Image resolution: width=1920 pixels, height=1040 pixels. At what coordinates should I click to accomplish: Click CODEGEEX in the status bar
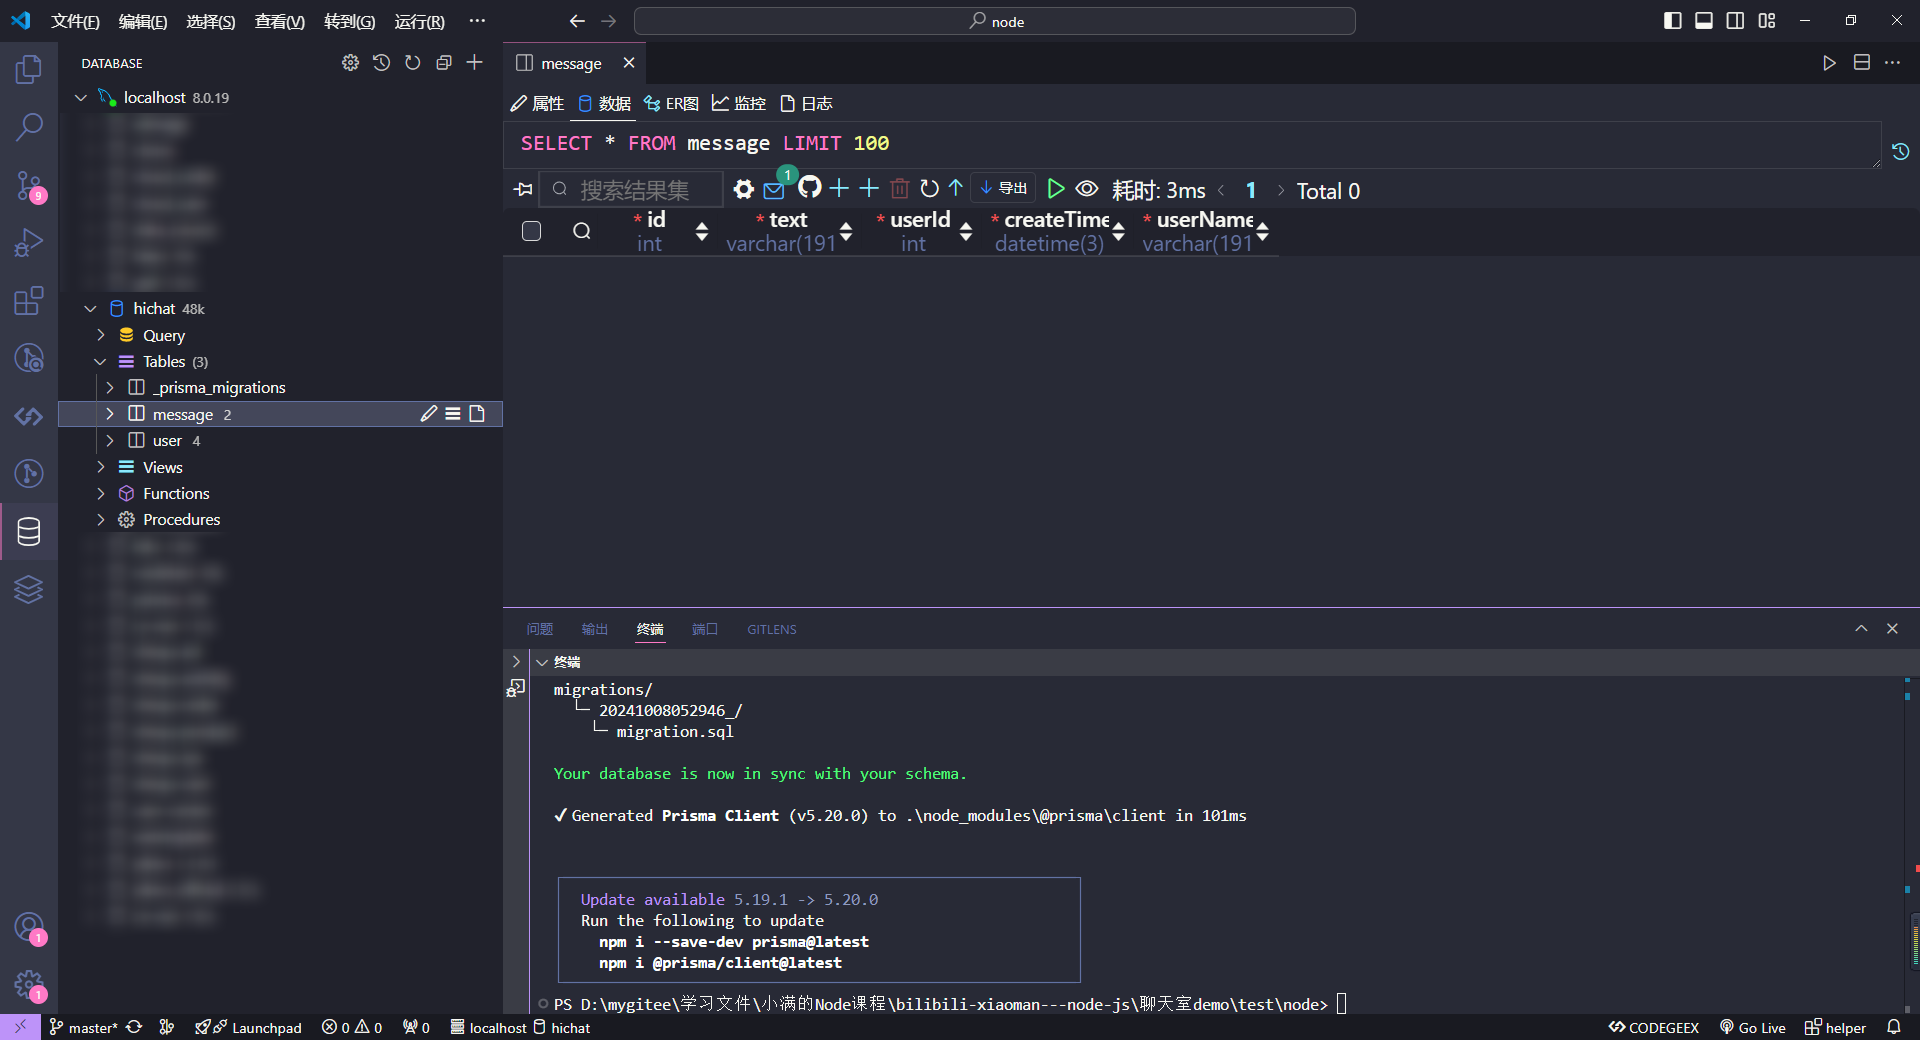point(1654,1027)
